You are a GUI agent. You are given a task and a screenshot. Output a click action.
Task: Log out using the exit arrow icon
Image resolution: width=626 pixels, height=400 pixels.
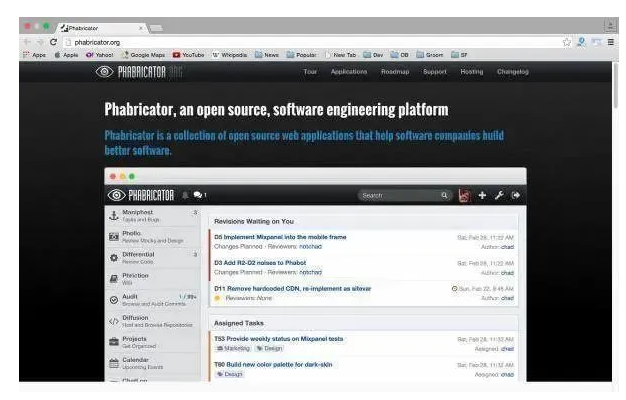(x=516, y=195)
